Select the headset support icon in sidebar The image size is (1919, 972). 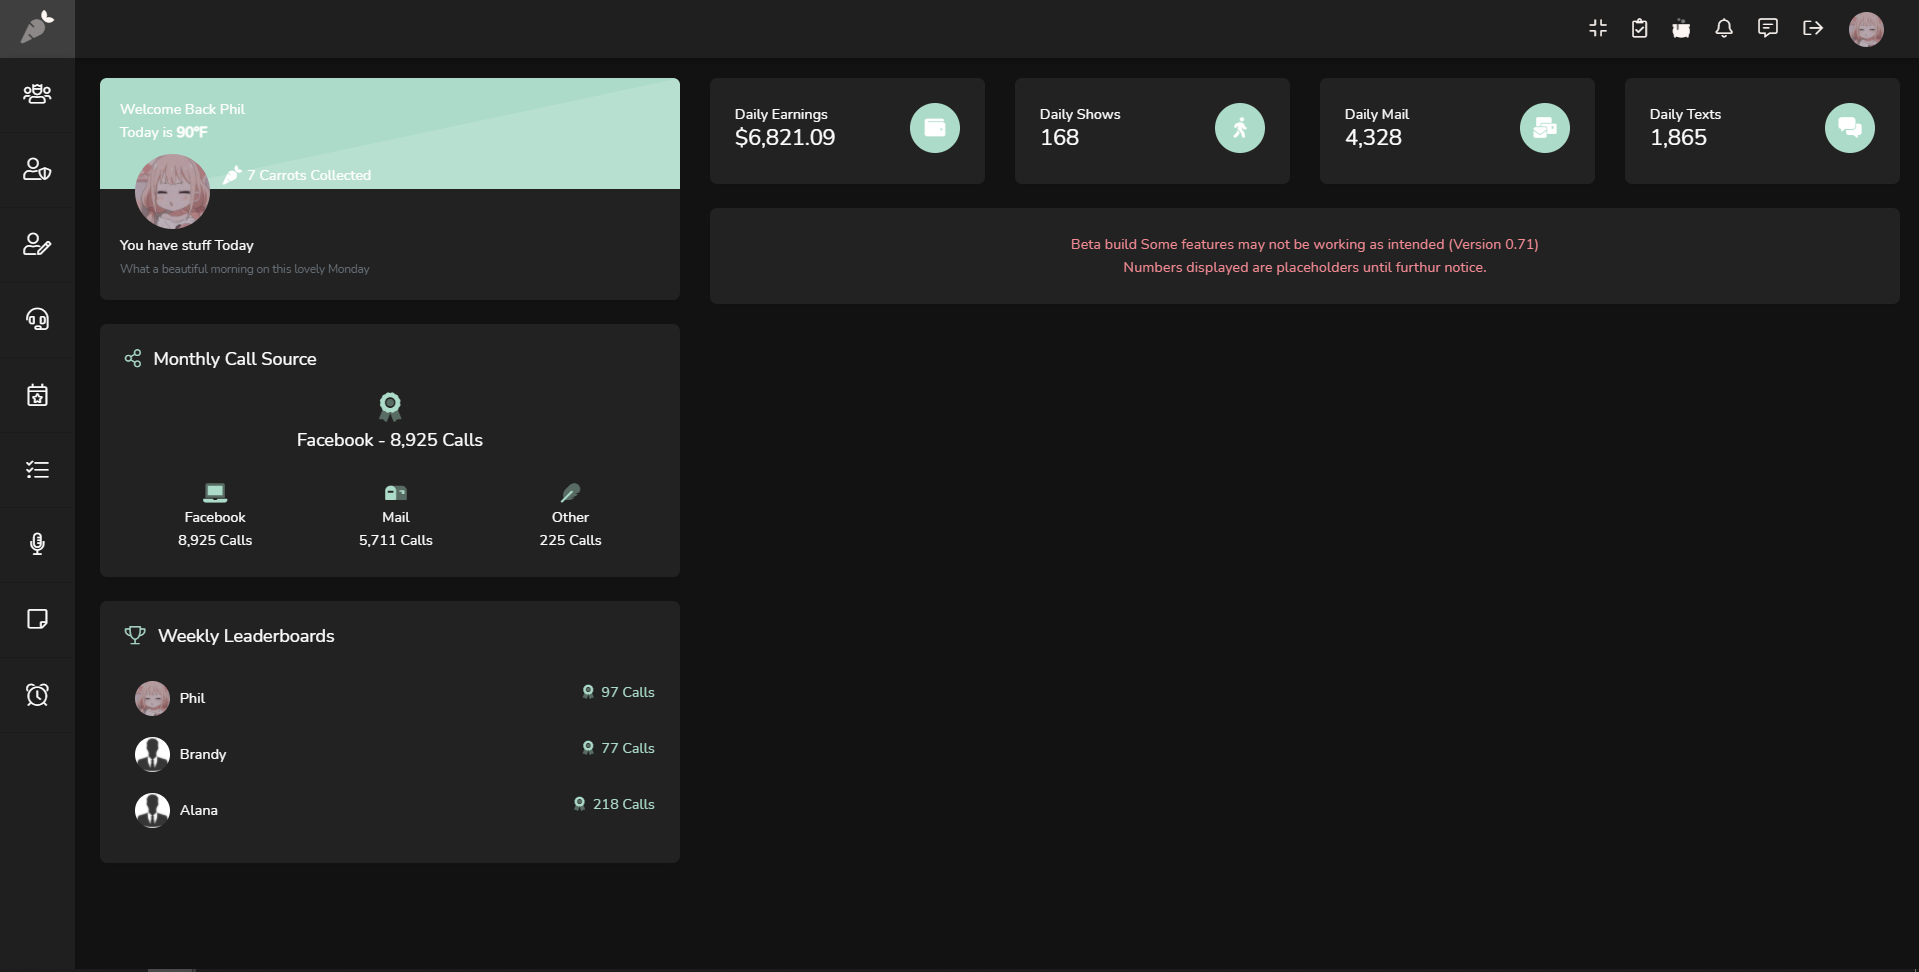(x=37, y=320)
